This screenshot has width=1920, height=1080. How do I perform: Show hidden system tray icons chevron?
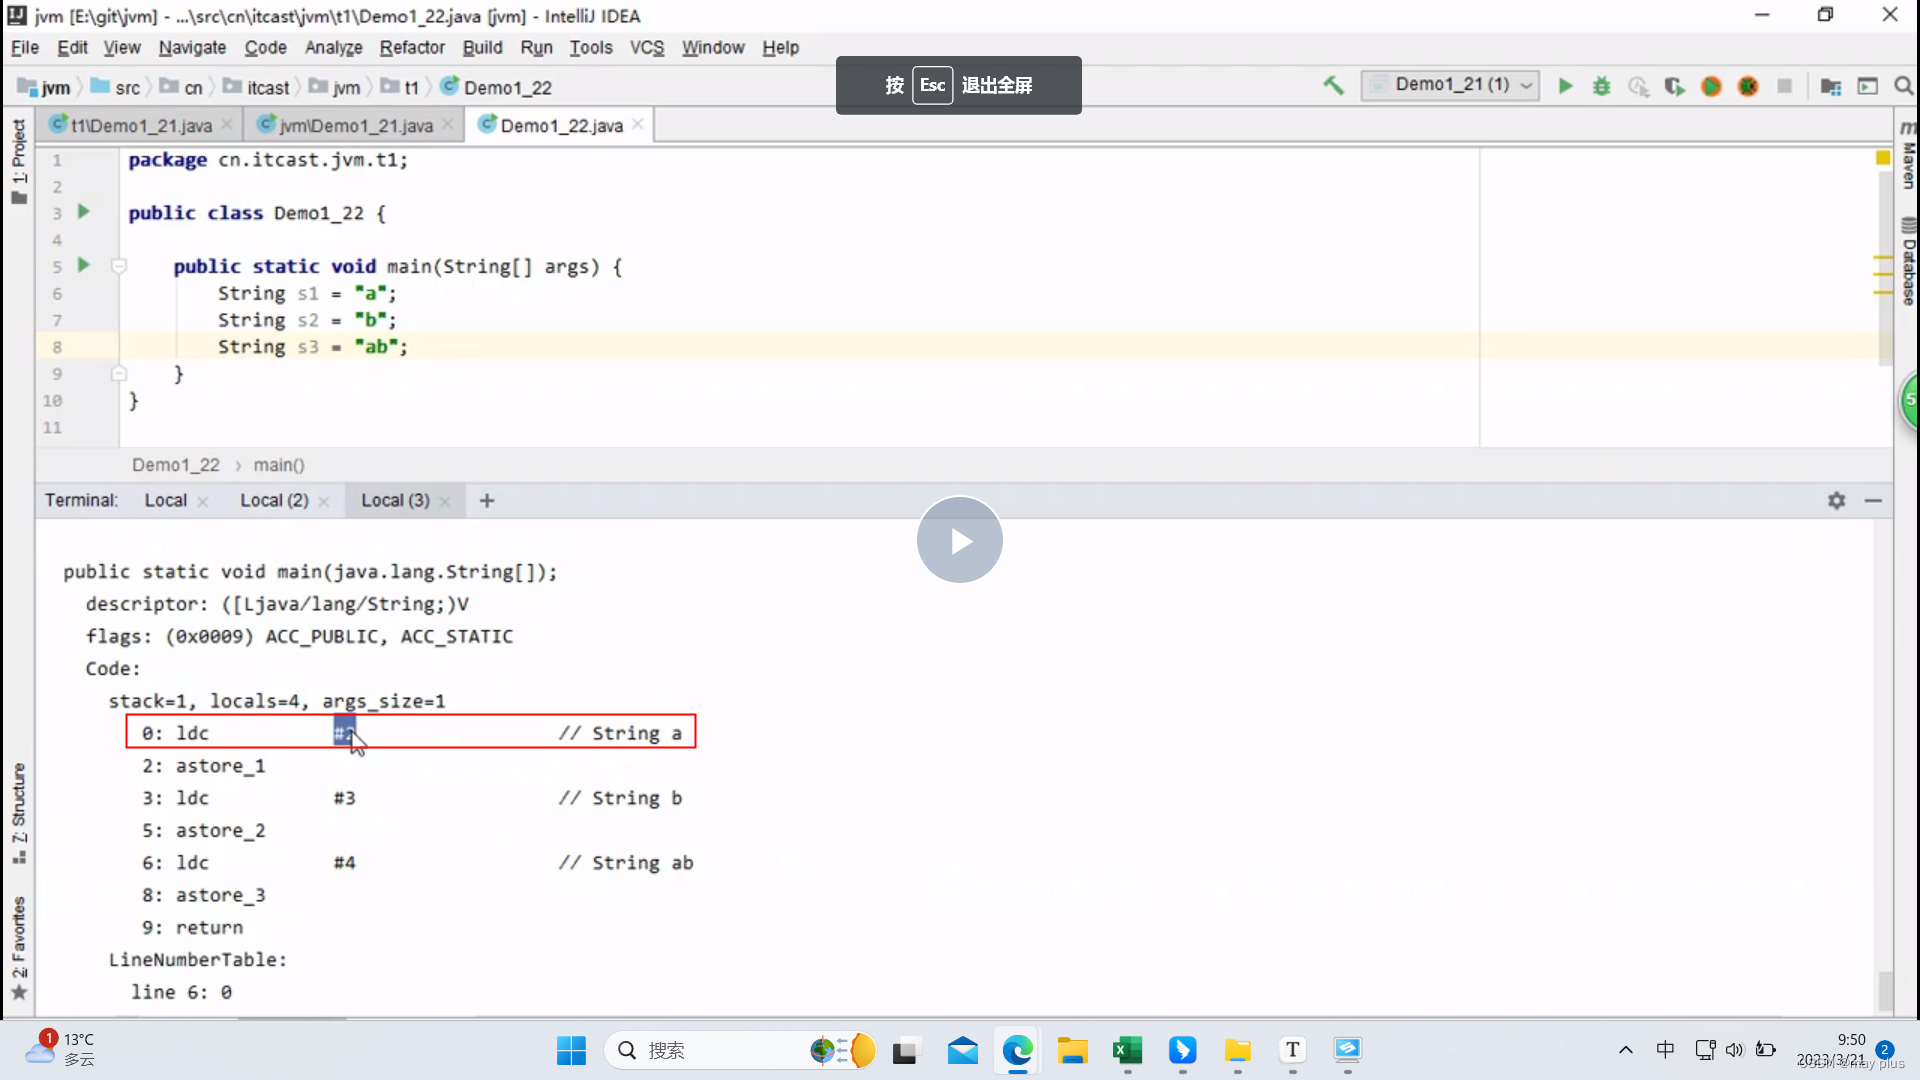1626,1050
